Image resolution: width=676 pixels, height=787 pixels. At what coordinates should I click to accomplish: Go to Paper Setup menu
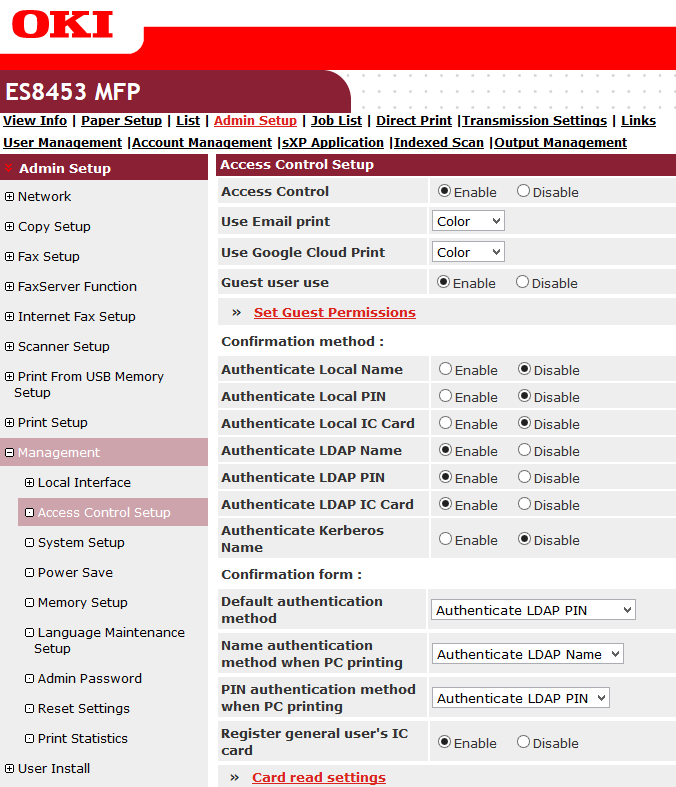click(x=121, y=120)
